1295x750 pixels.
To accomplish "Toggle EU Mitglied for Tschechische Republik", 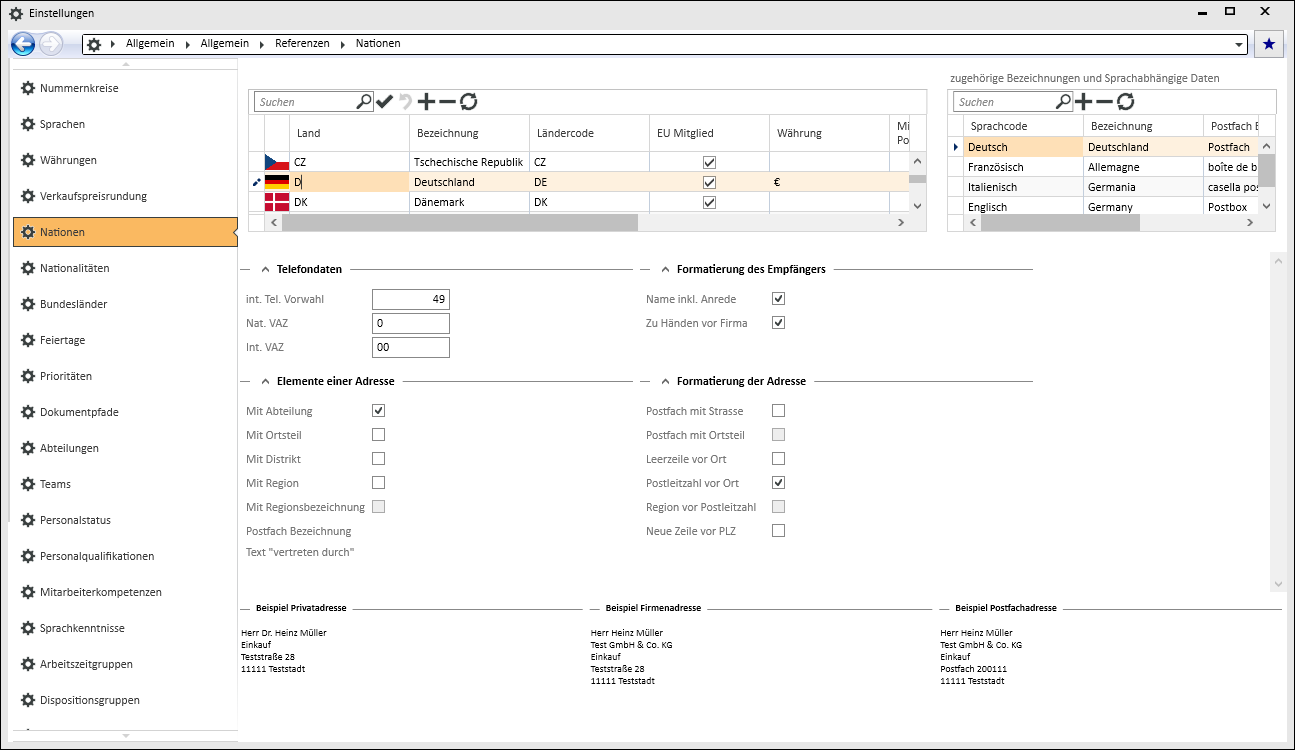I will click(710, 162).
